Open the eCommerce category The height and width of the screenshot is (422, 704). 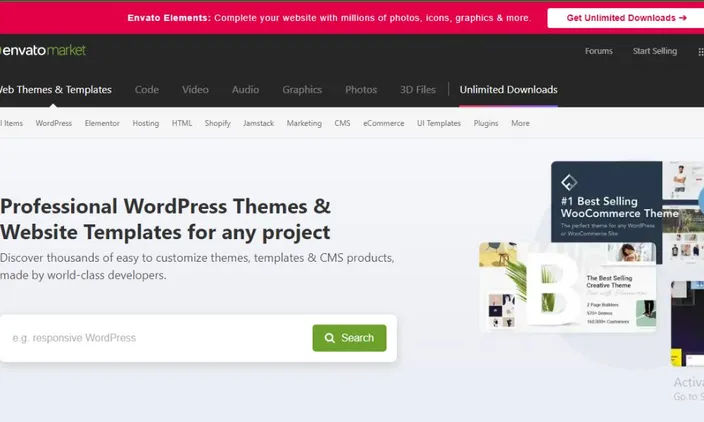coord(383,123)
